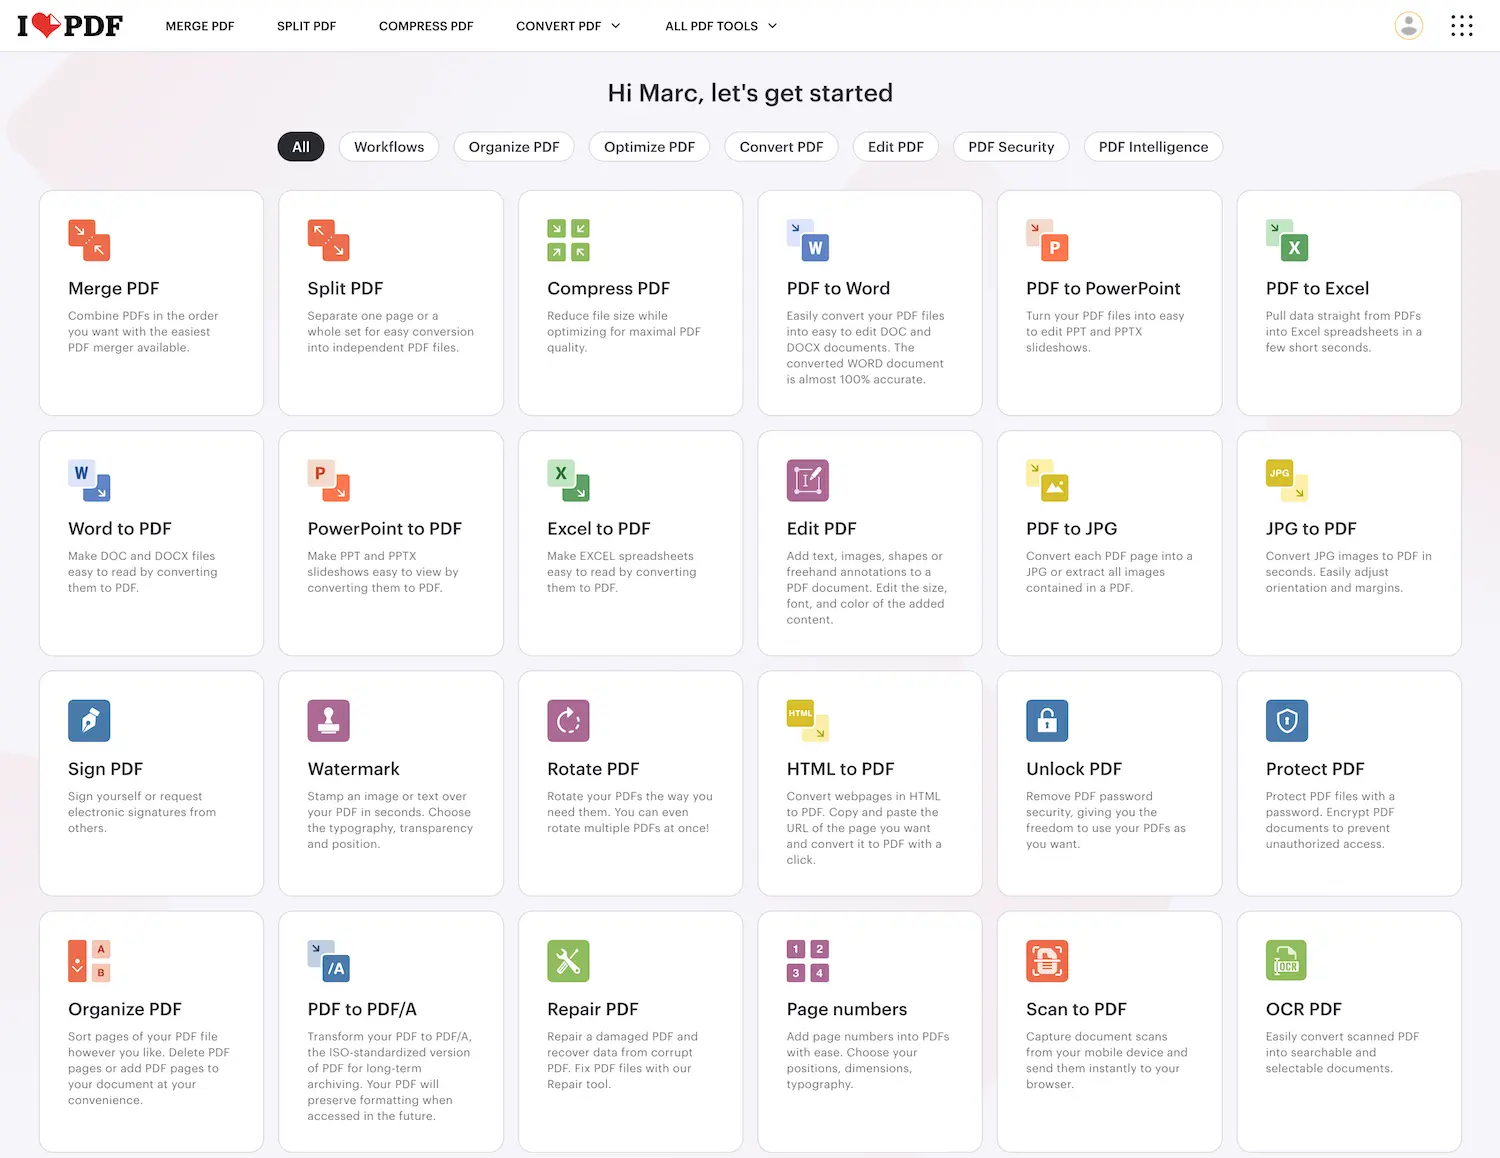1500x1158 pixels.
Task: Expand the All PDF Tools dropdown
Action: tap(721, 26)
